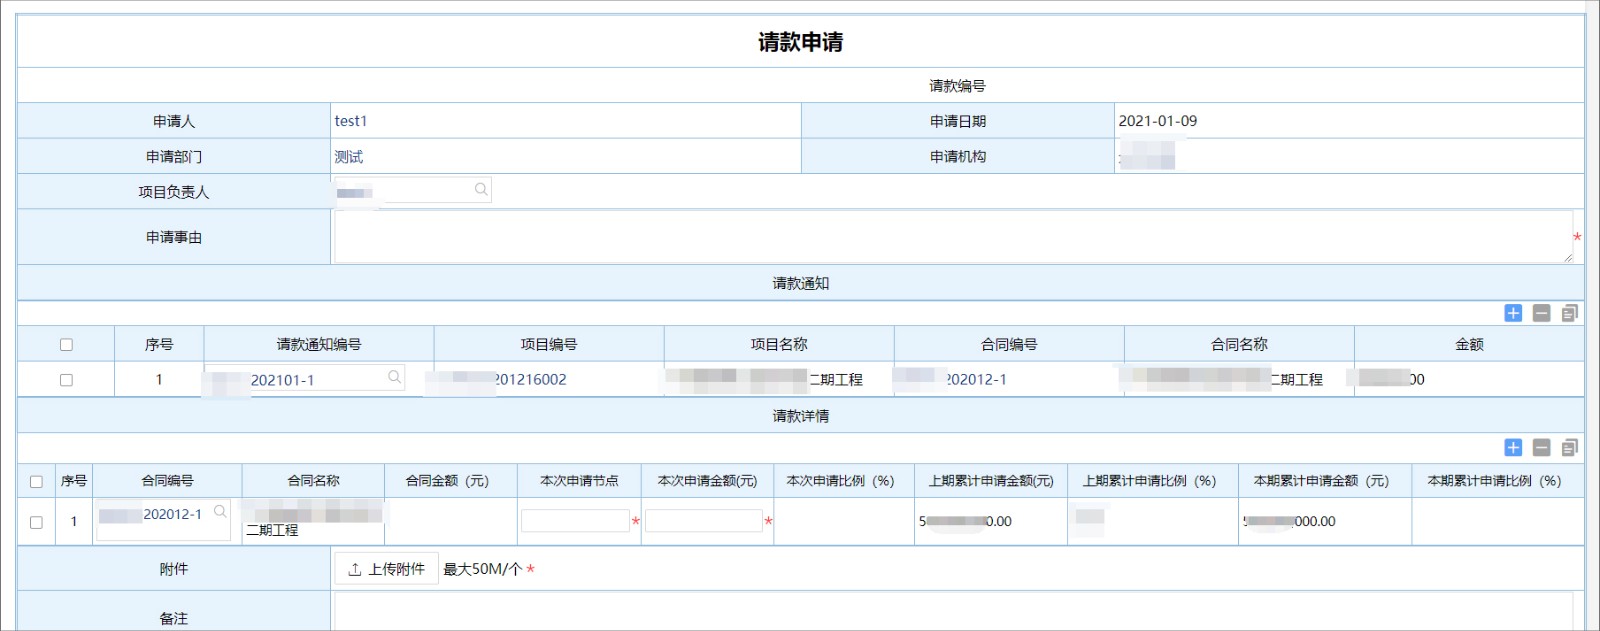
Task: Focus the 申请事由 text area
Action: coord(953,237)
